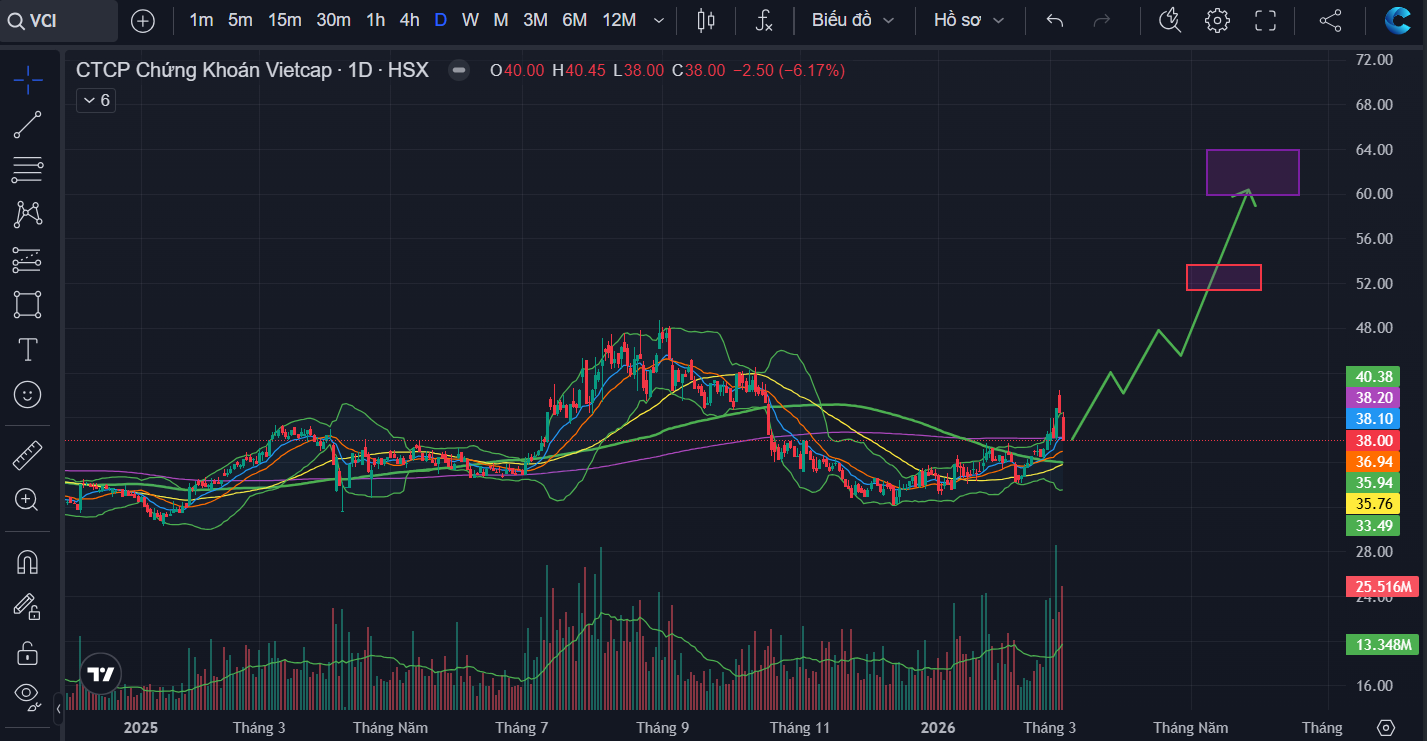The width and height of the screenshot is (1427, 741).
Task: Click the CTCP Chứng Khoán Vietcap chart title
Action: pos(252,70)
